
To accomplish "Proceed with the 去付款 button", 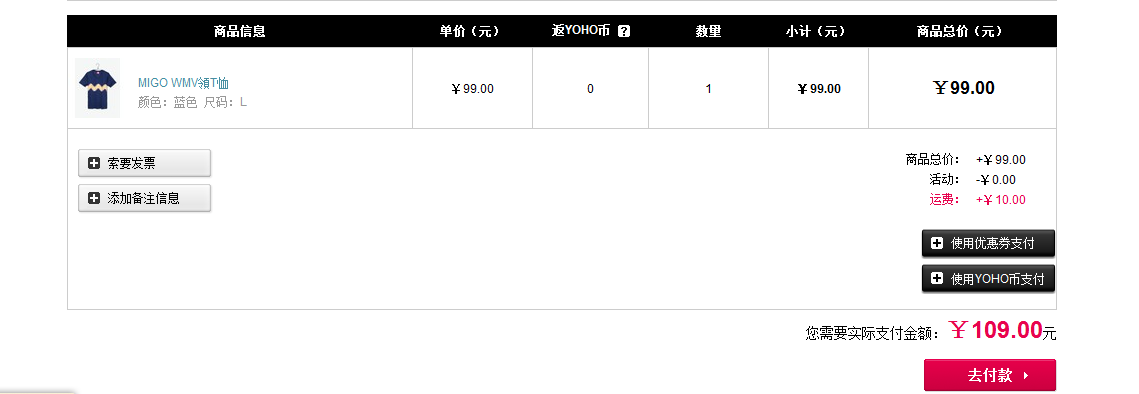I will tap(990, 375).
